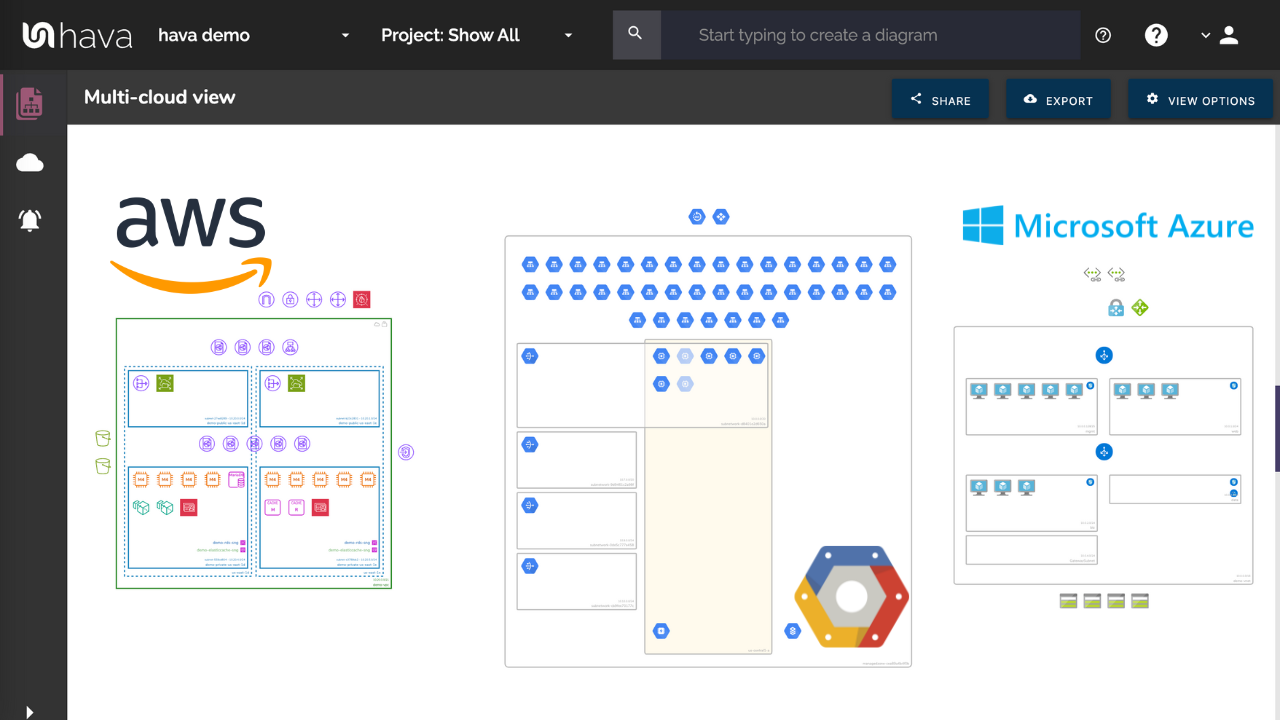This screenshot has width=1280, height=720.
Task: Click the Google Cloud hexagon logo
Action: click(851, 596)
